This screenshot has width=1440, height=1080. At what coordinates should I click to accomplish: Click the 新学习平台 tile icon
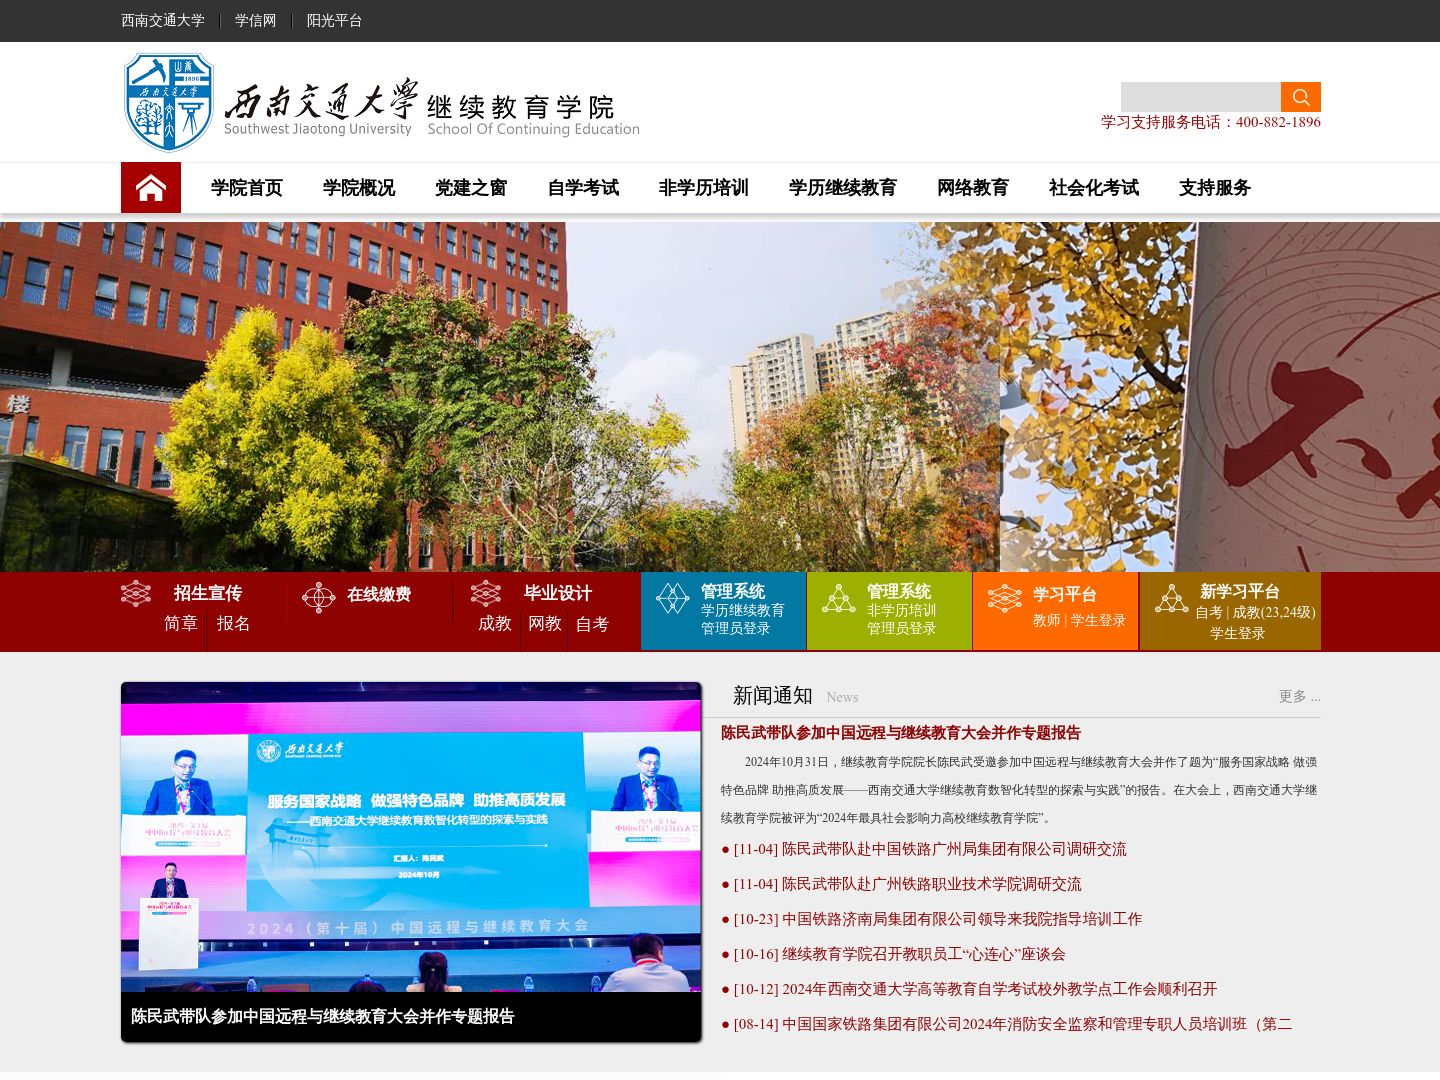click(x=1171, y=598)
